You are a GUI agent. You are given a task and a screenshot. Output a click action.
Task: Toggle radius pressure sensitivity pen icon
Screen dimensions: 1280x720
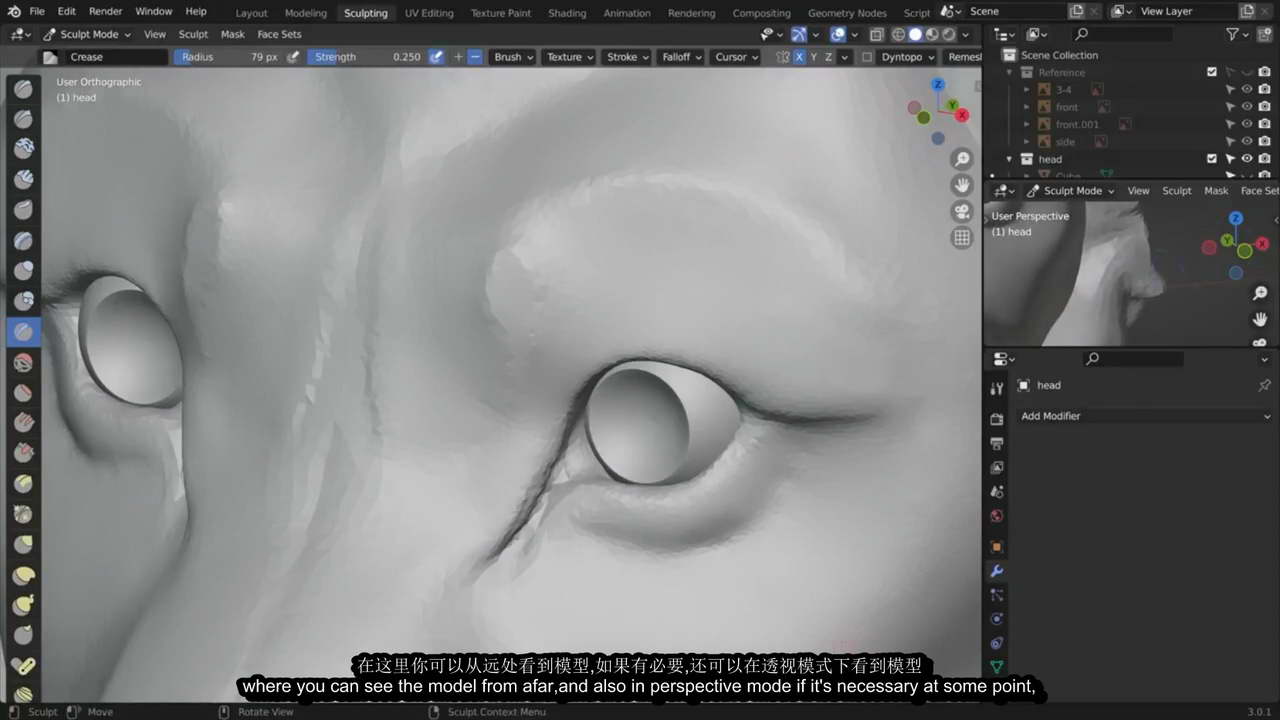pyautogui.click(x=293, y=57)
